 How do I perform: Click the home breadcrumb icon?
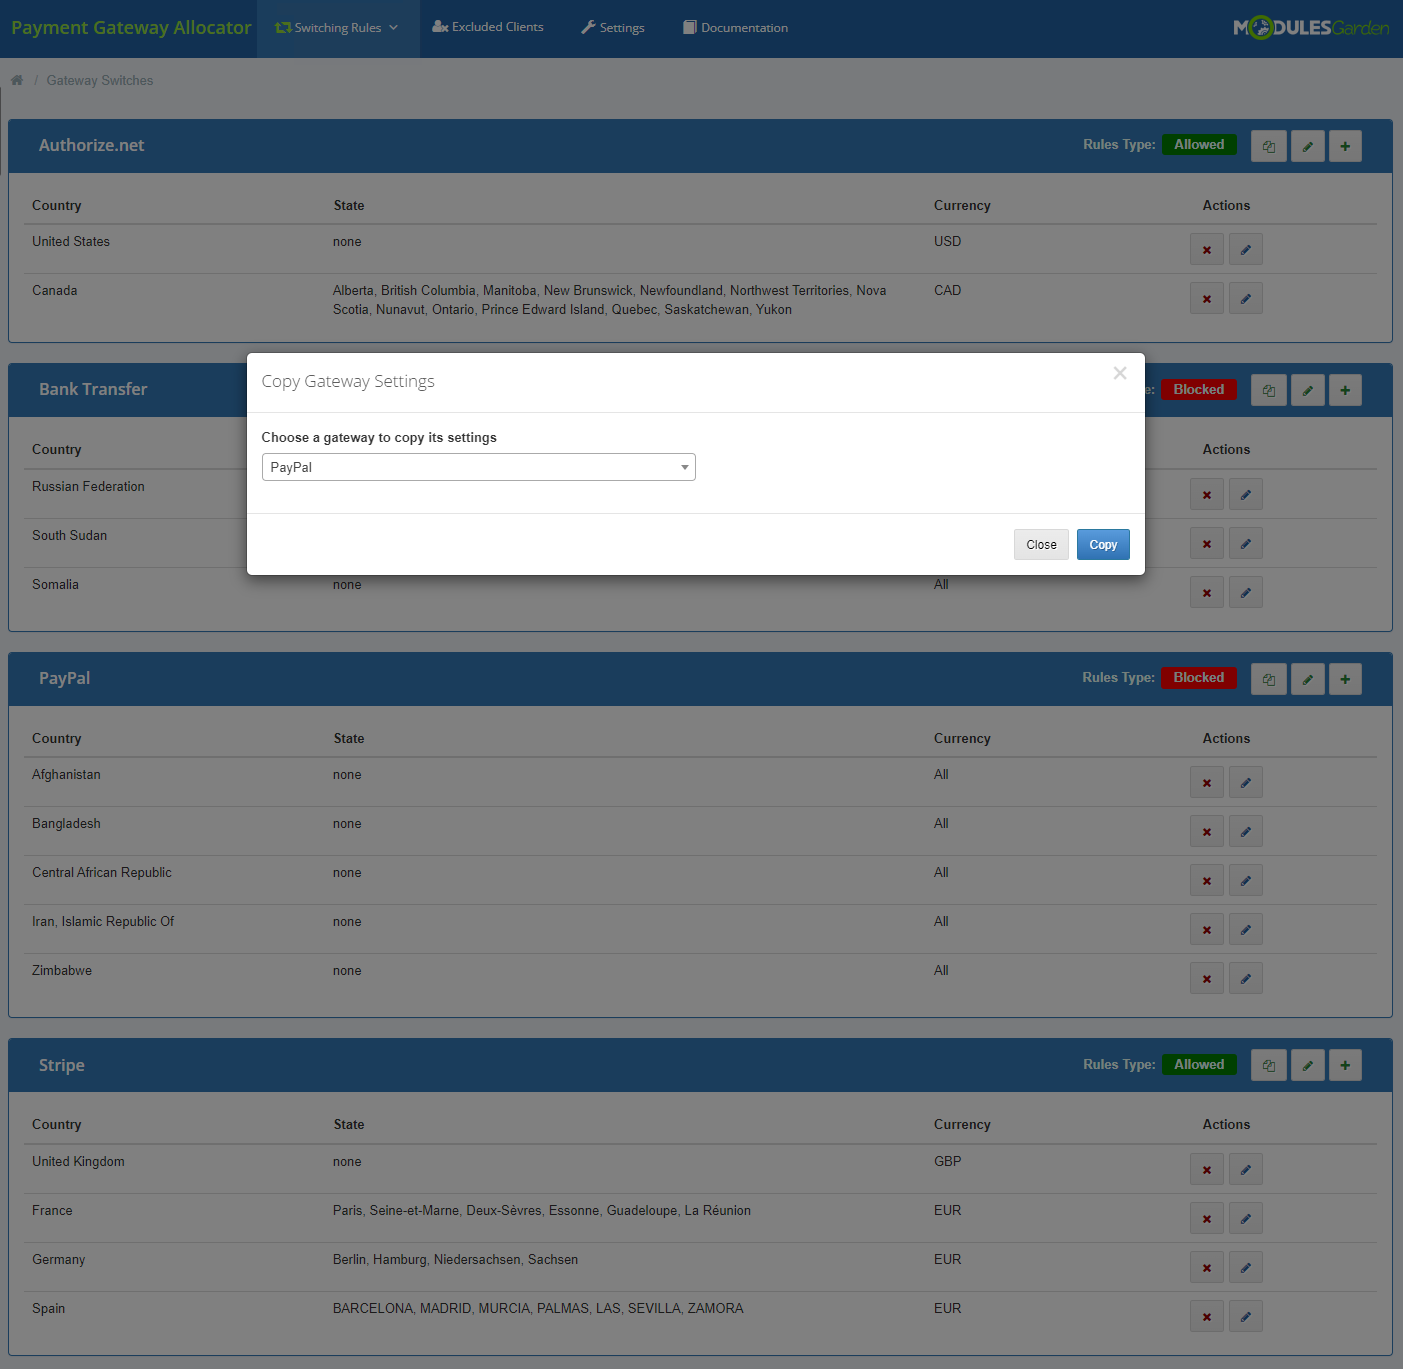16,79
